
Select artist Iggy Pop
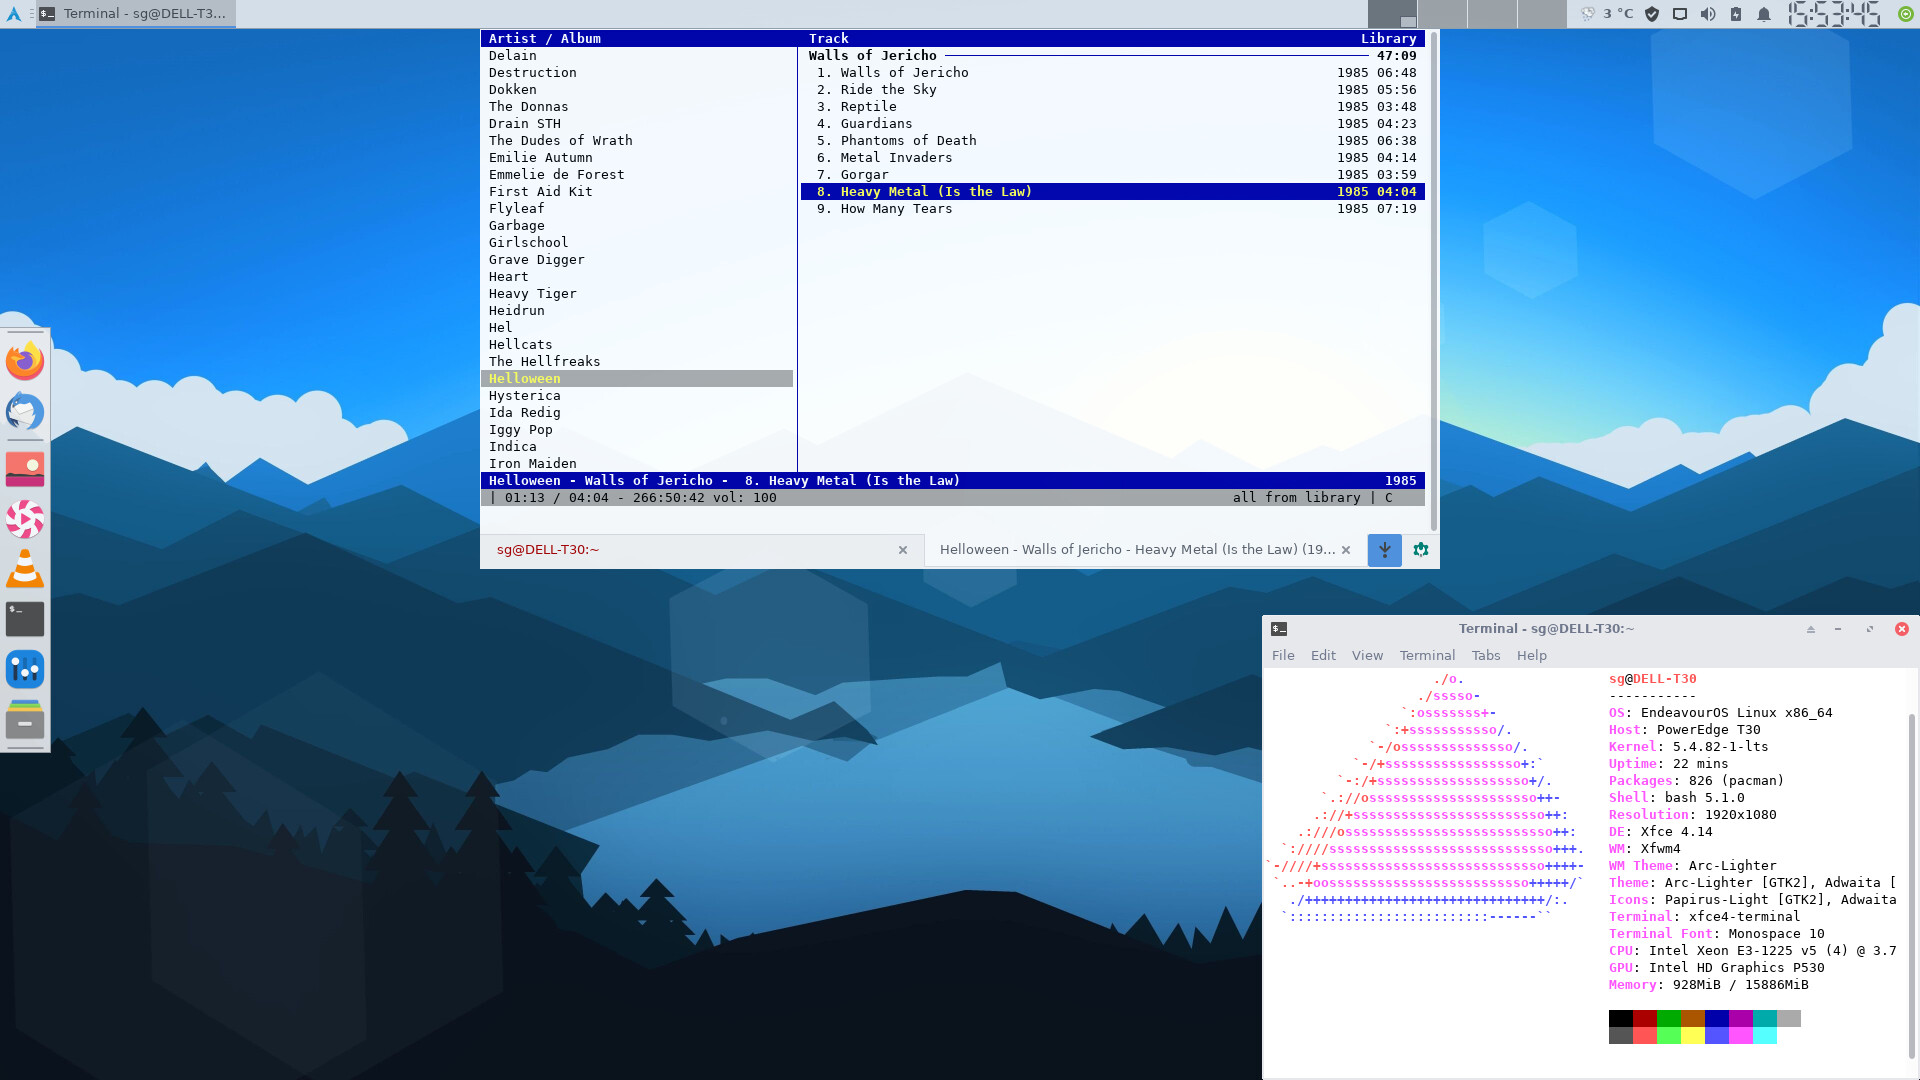coord(637,430)
